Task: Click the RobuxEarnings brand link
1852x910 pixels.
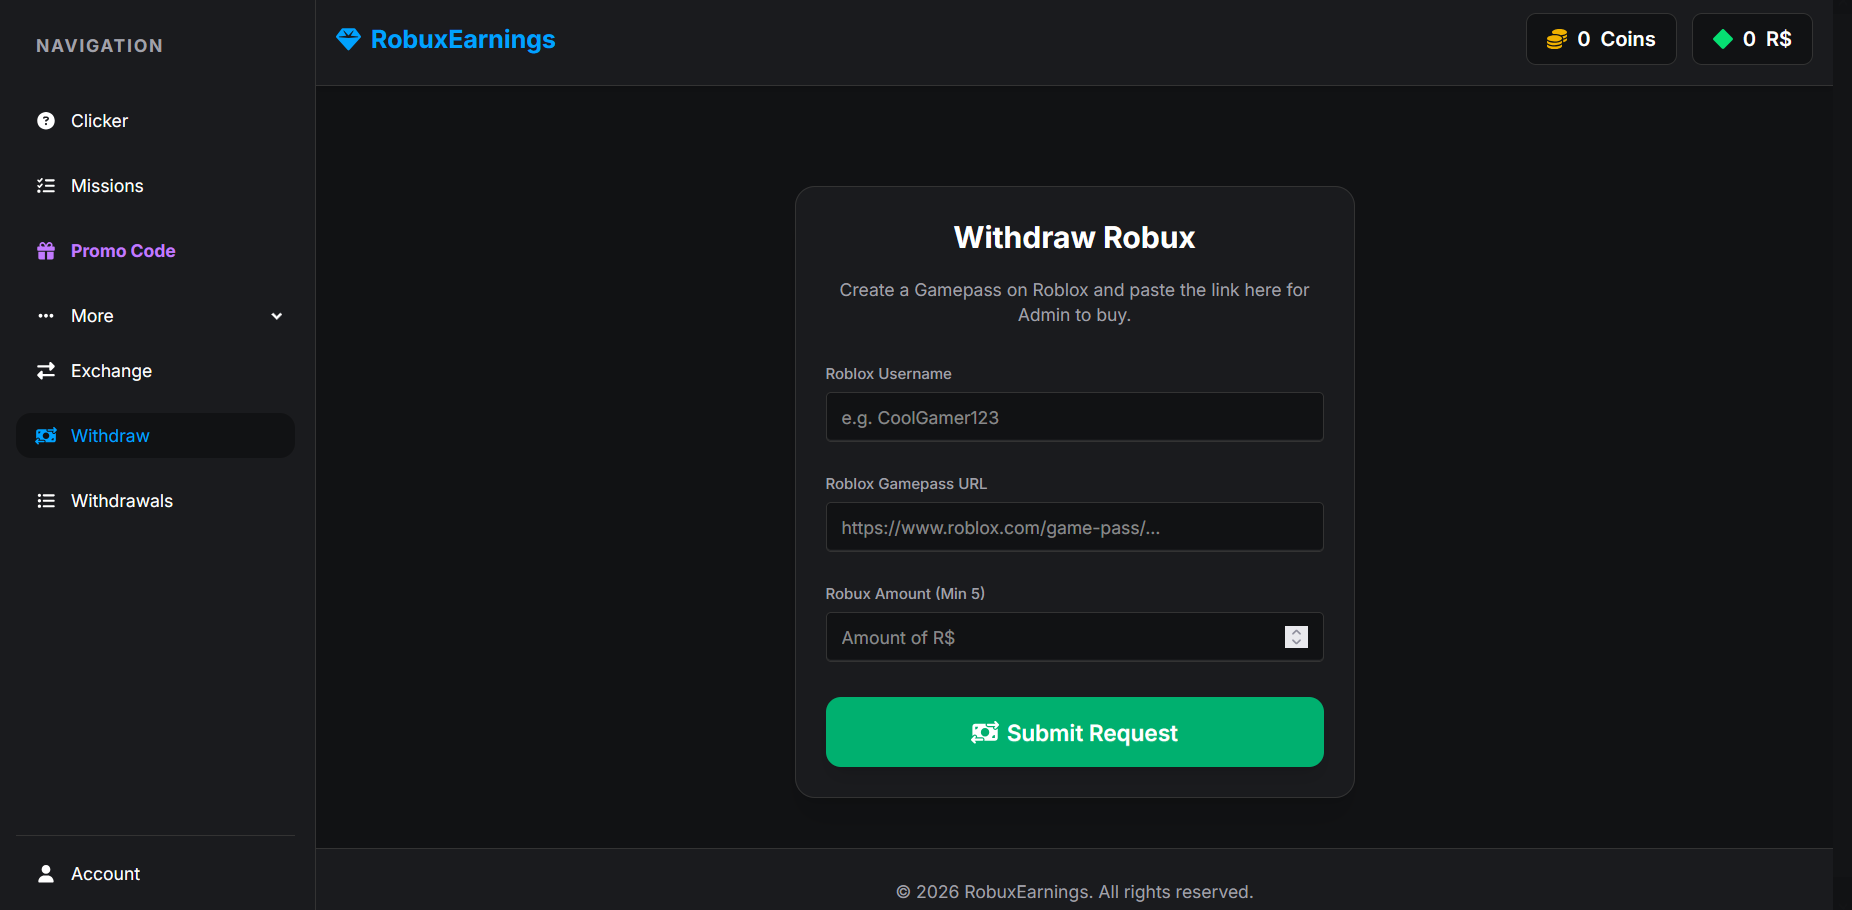Action: [x=446, y=39]
